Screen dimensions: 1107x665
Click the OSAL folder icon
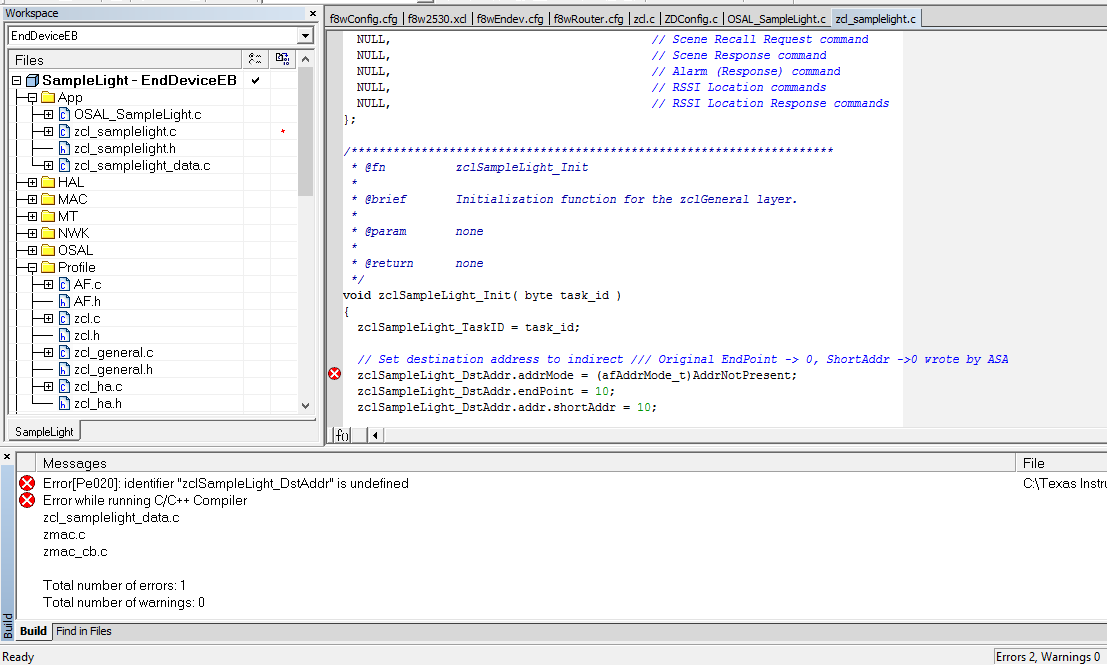[x=48, y=250]
